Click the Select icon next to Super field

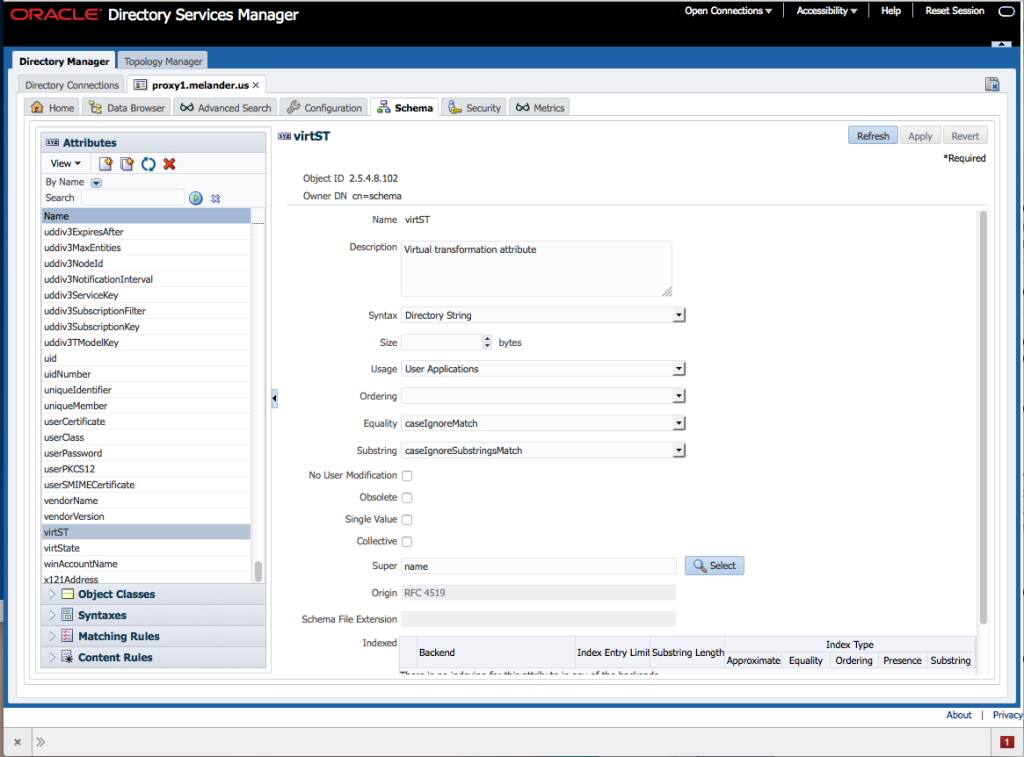tap(713, 565)
